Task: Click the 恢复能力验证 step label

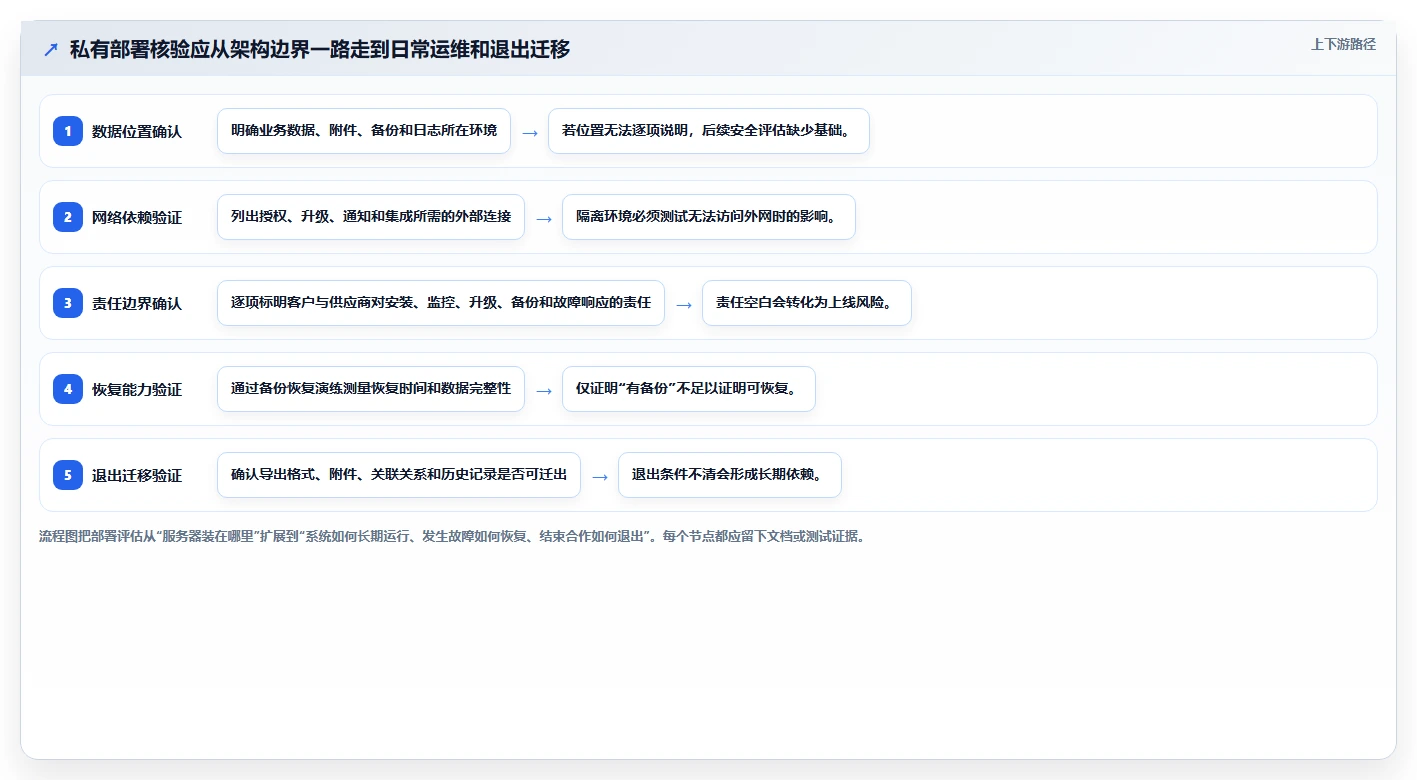Action: (x=137, y=389)
